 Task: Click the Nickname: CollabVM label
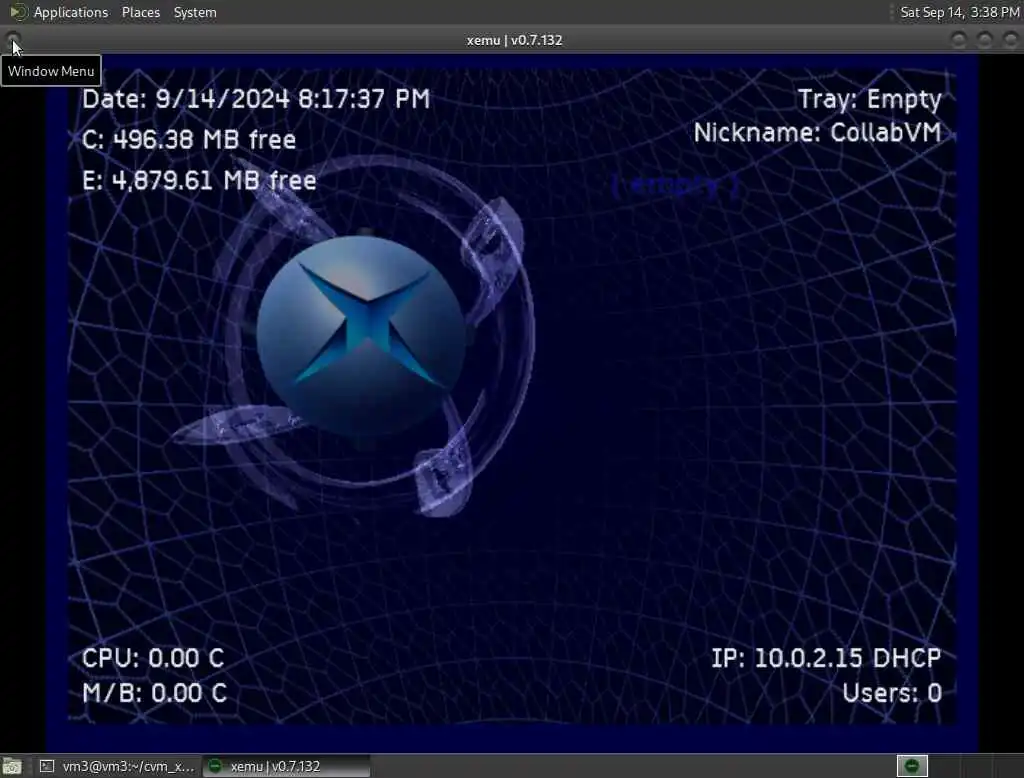click(x=818, y=133)
